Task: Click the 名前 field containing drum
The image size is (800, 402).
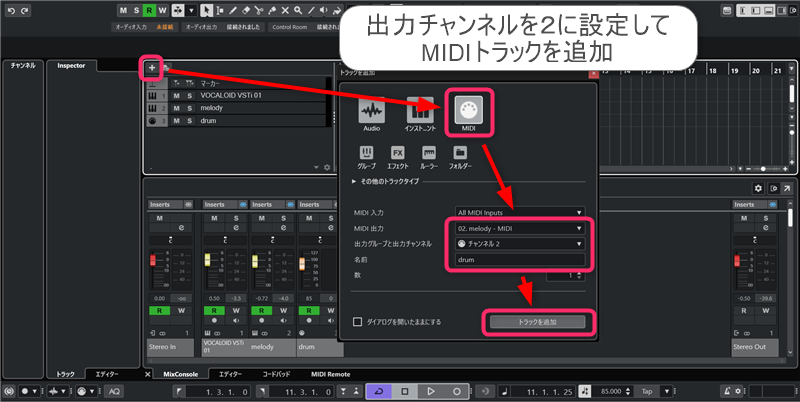Action: click(520, 260)
